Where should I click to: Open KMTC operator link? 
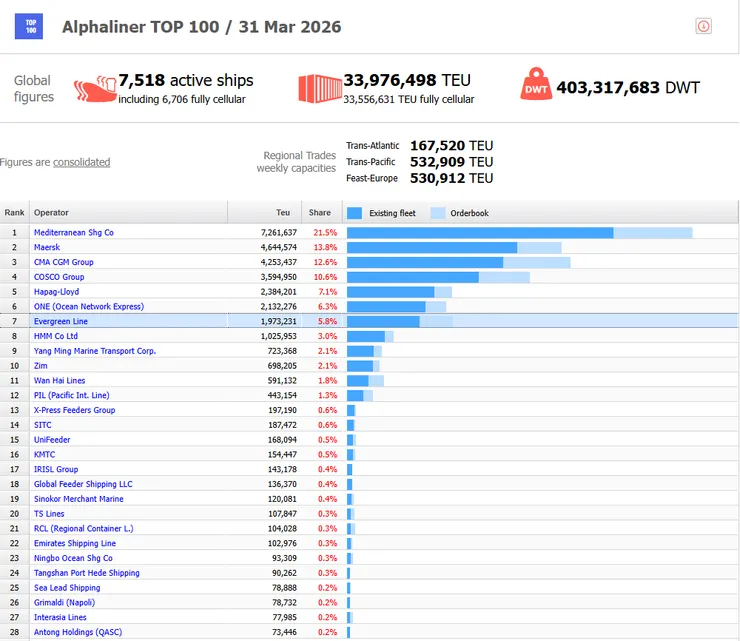tap(44, 455)
